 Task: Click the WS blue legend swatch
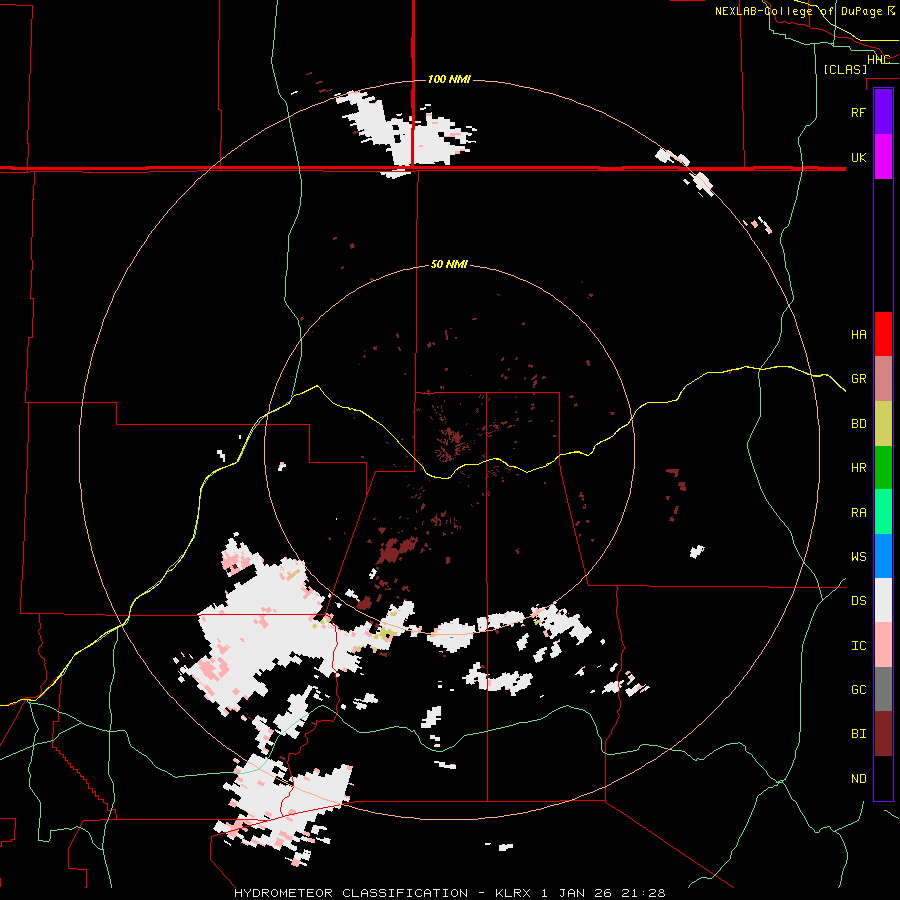click(x=883, y=556)
